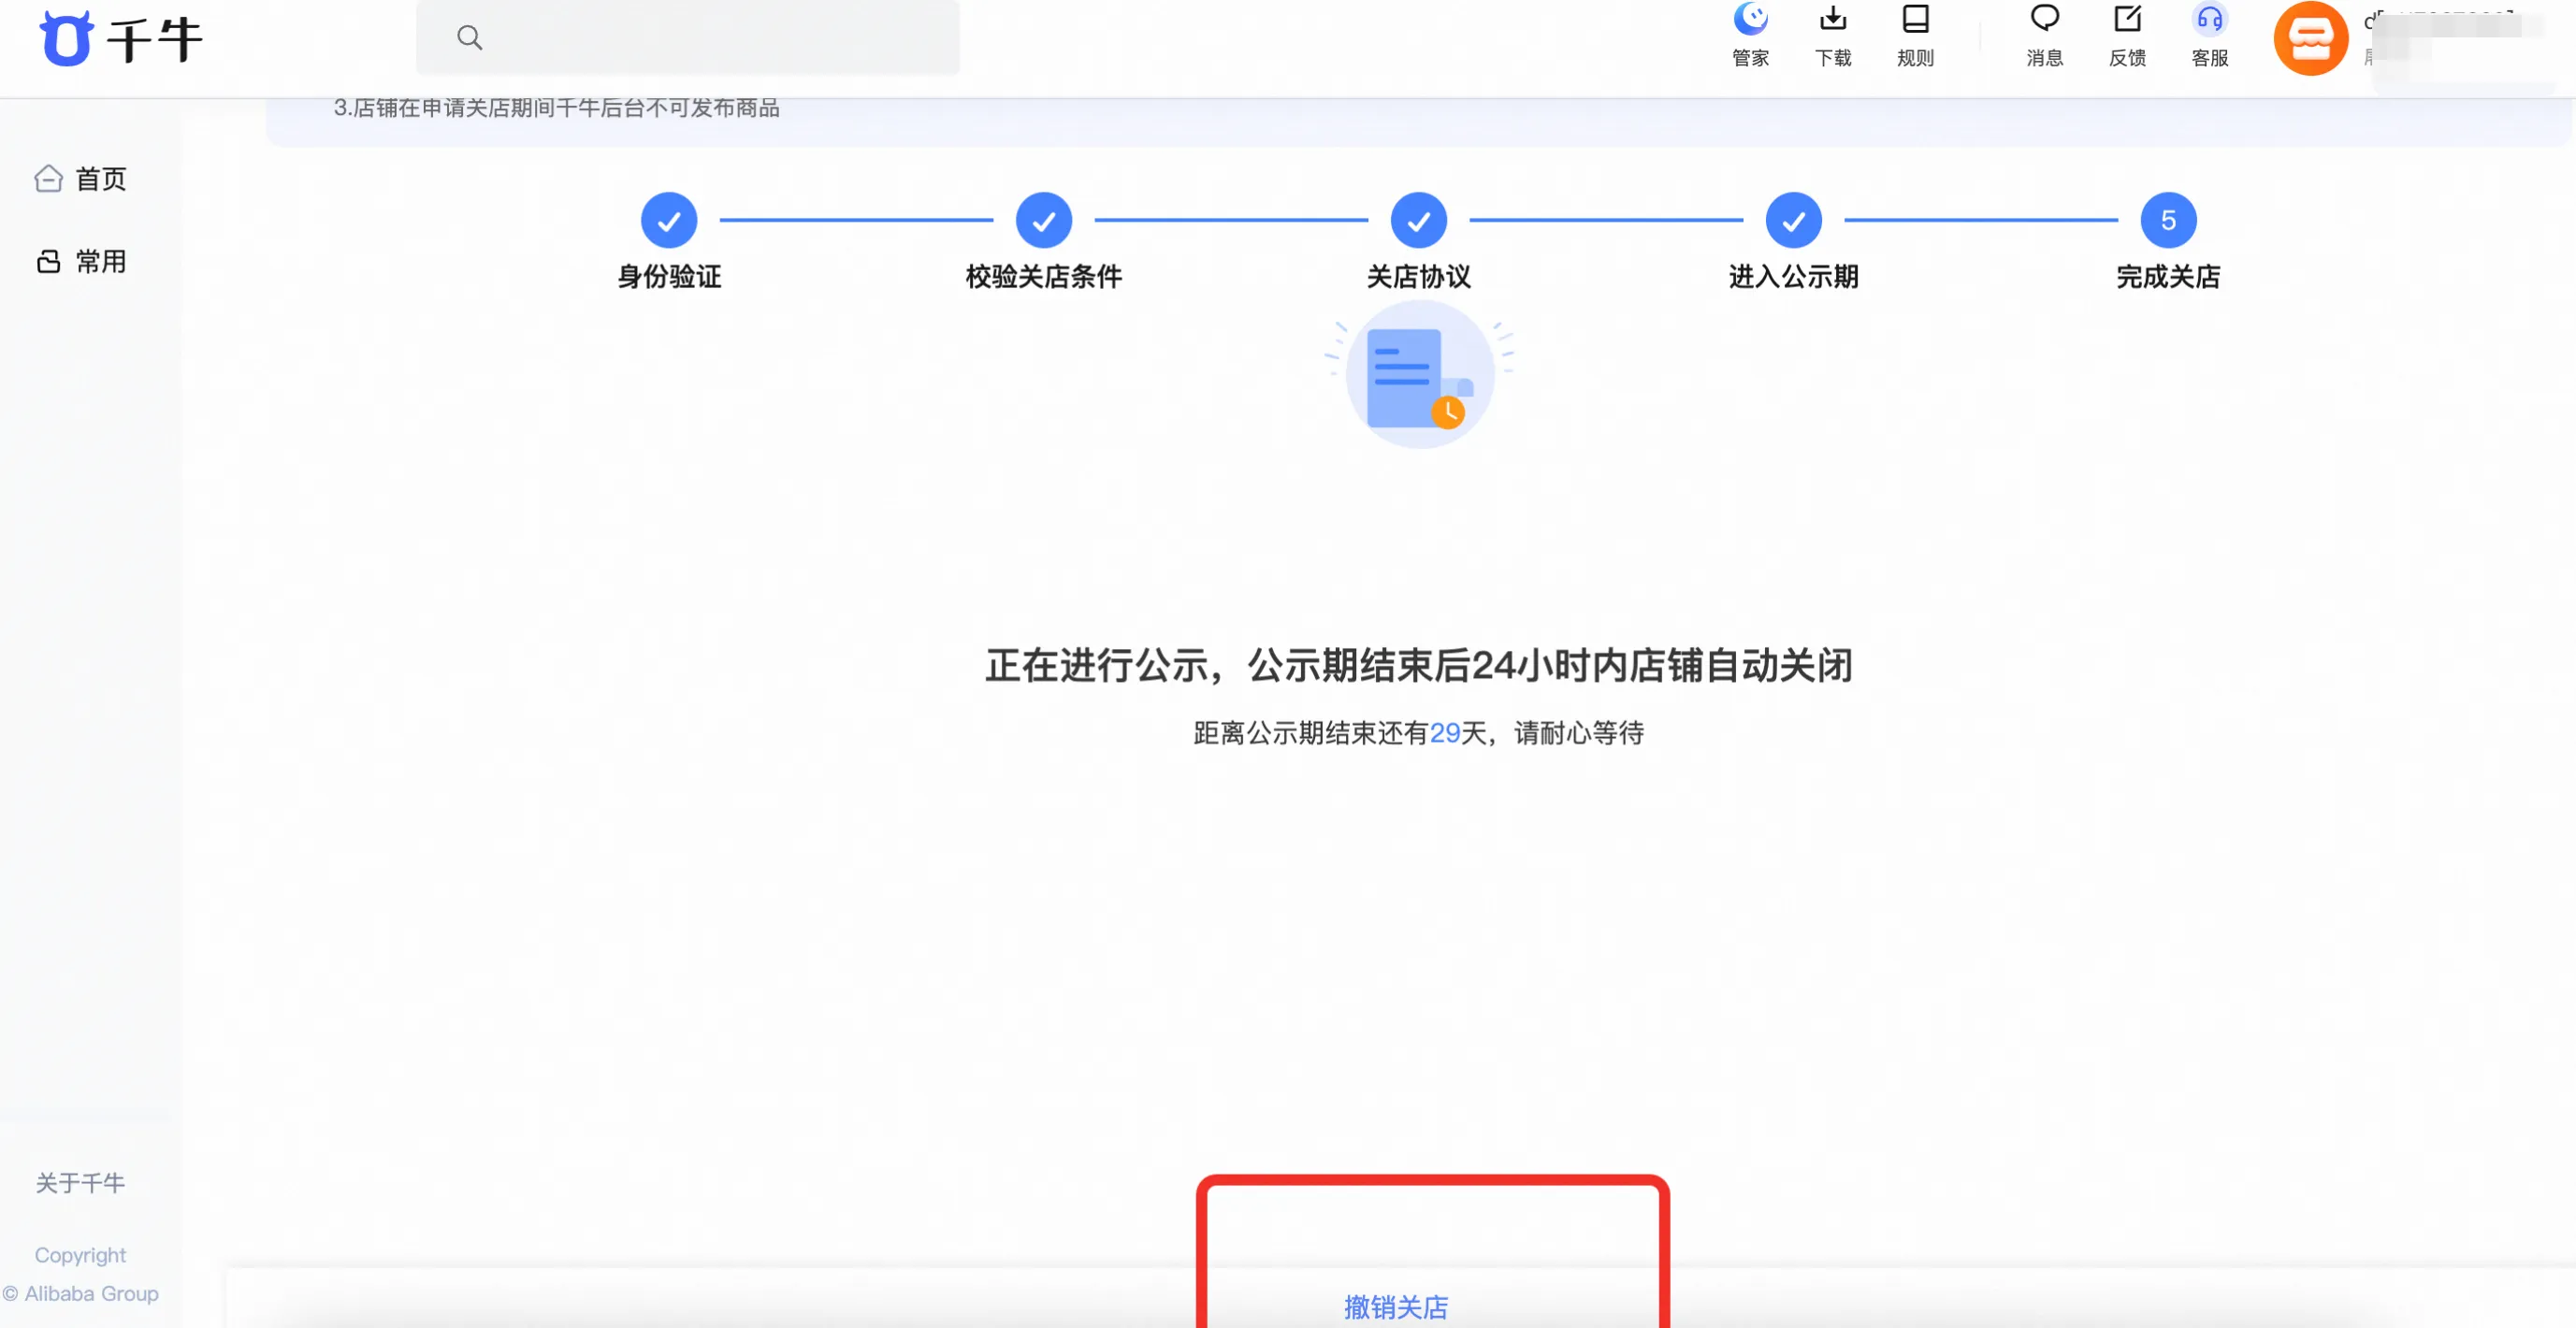Open the 消息 messages icon
2576x1328 pixels.
point(2044,19)
